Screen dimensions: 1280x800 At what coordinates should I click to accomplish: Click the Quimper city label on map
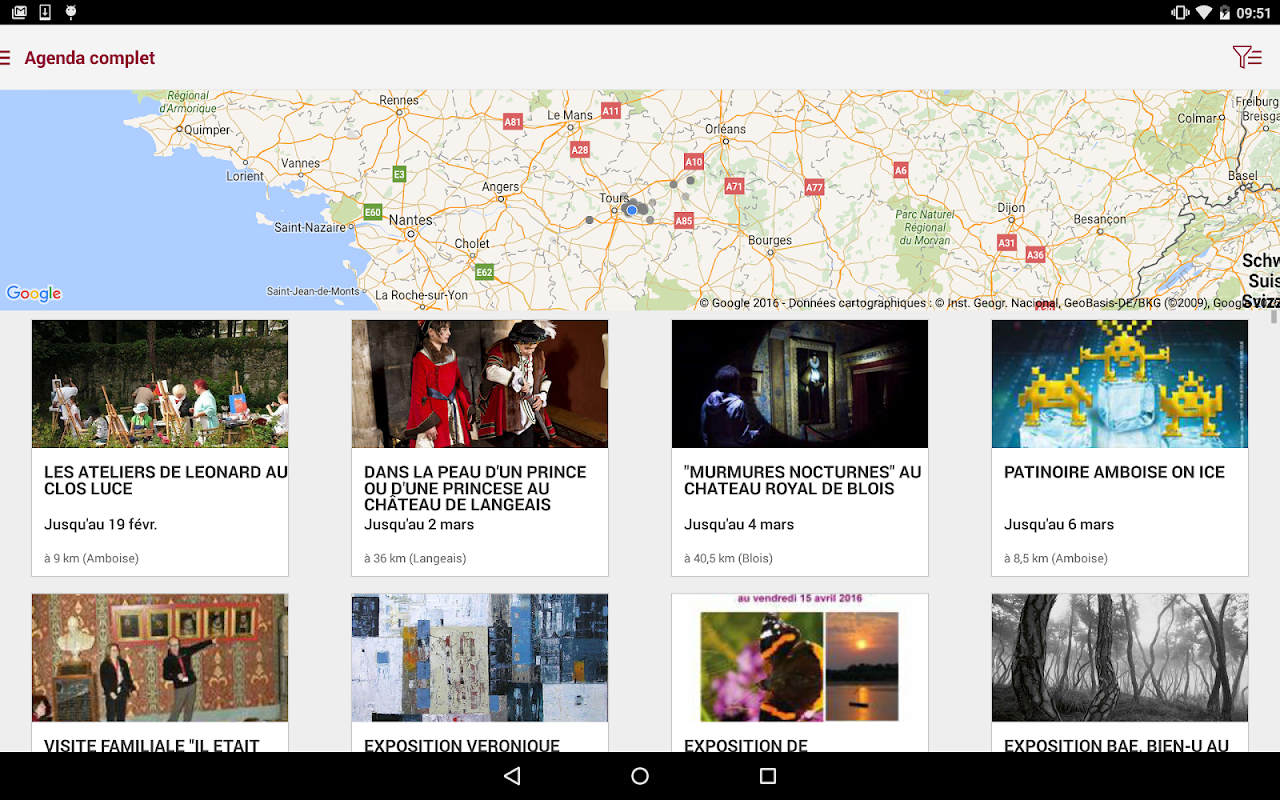[x=207, y=130]
